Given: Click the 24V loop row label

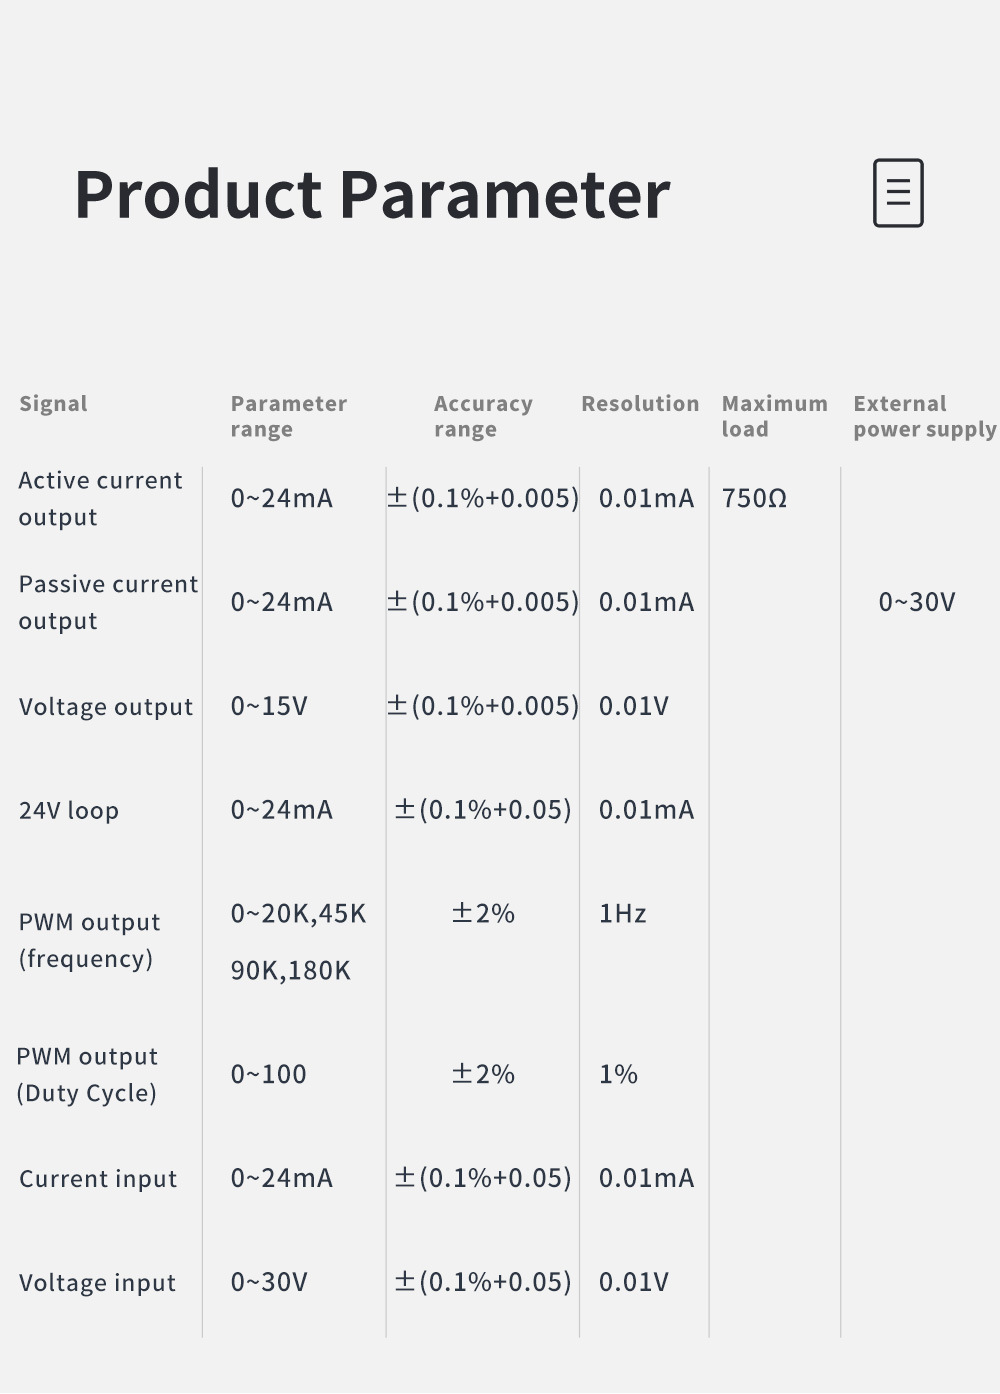Looking at the screenshot, I should (69, 811).
